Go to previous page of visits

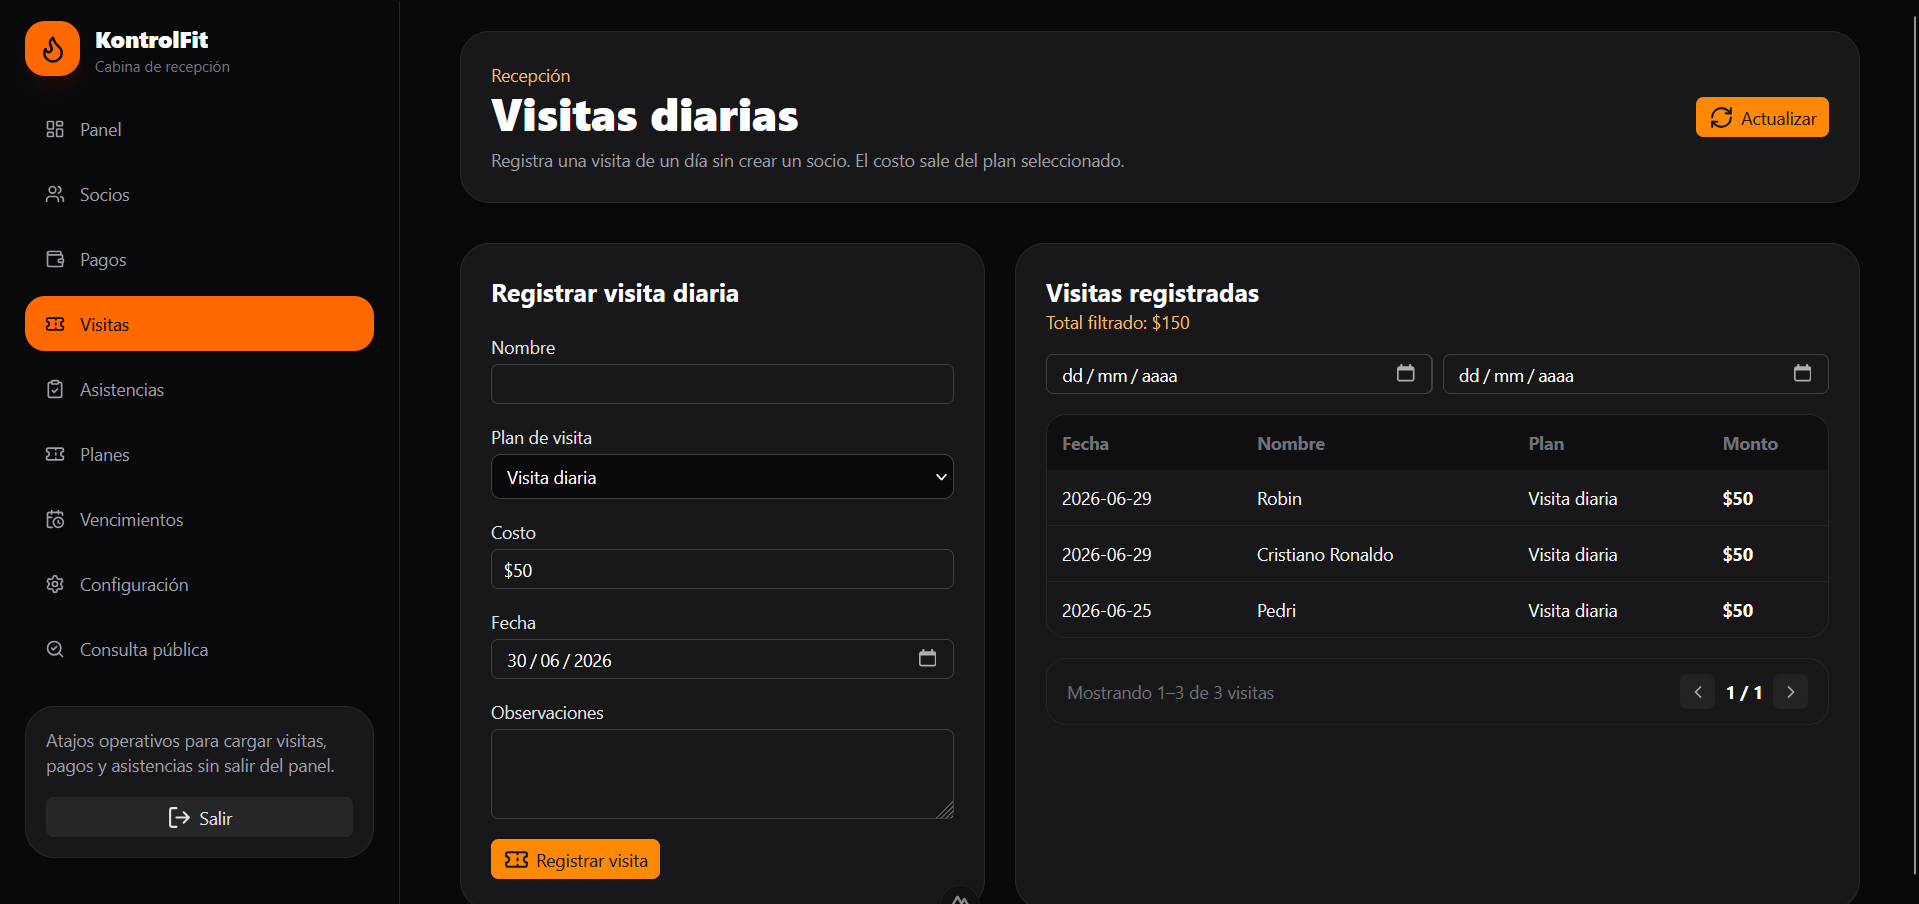point(1697,692)
